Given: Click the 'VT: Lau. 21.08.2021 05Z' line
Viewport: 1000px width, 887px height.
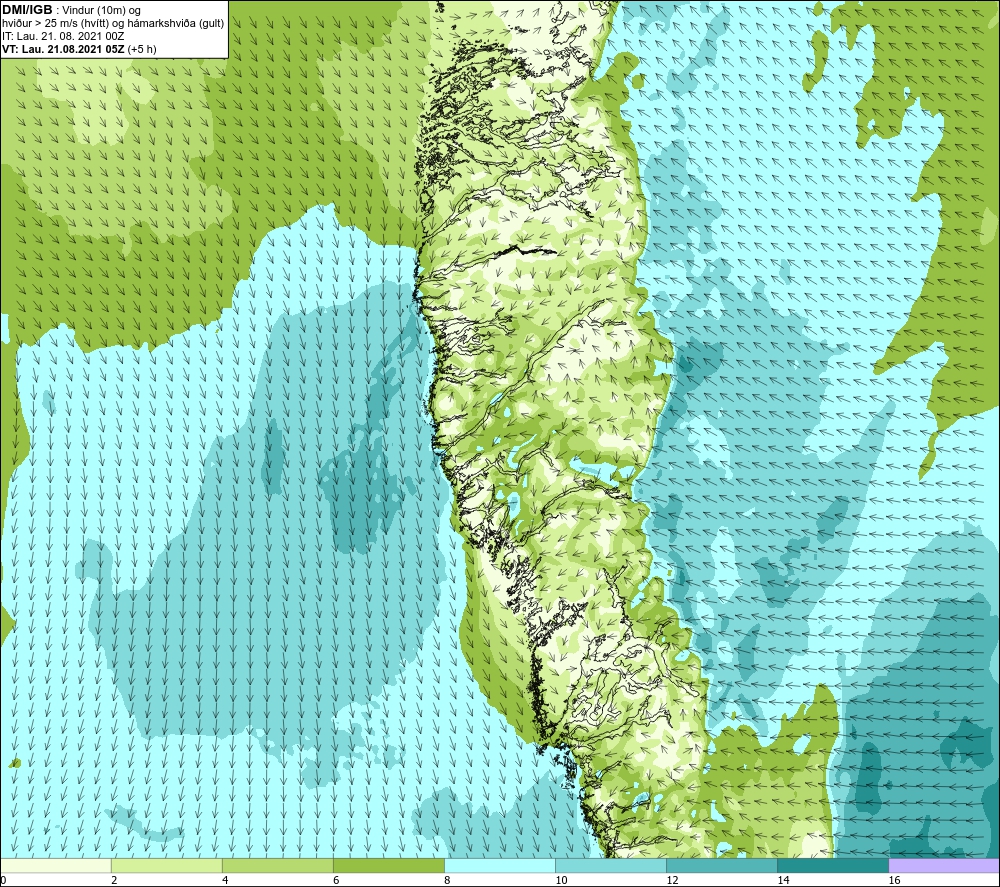Looking at the screenshot, I should pos(79,49).
